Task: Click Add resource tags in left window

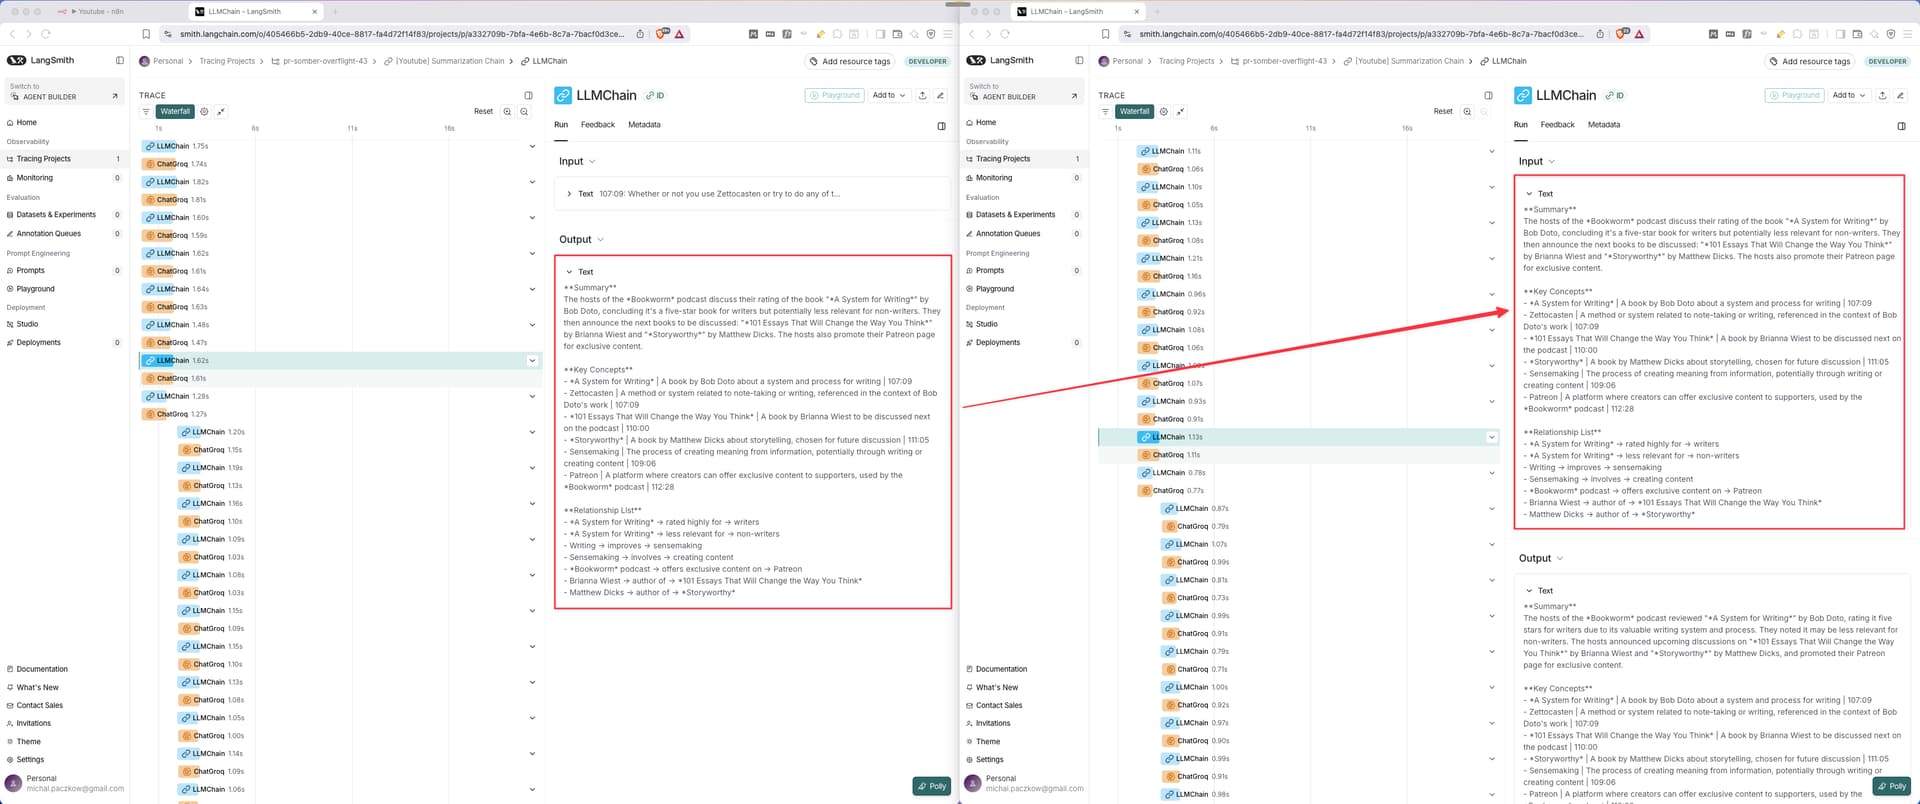Action: (850, 61)
